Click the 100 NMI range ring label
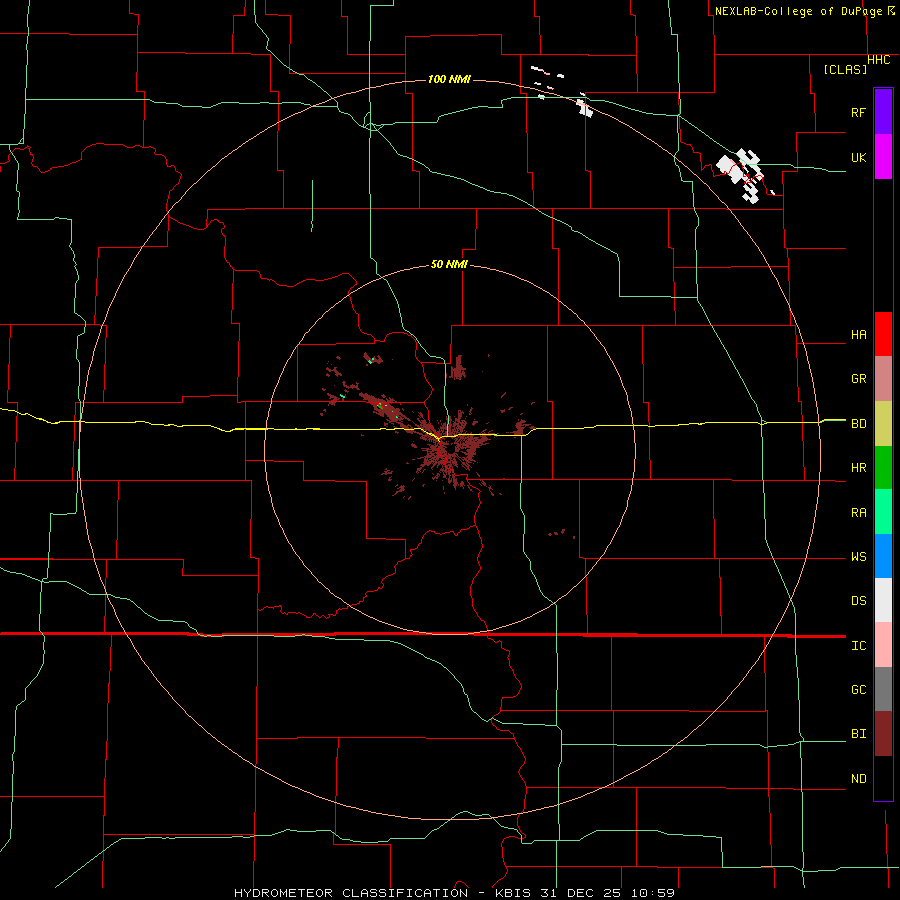The height and width of the screenshot is (900, 900). pos(449,79)
